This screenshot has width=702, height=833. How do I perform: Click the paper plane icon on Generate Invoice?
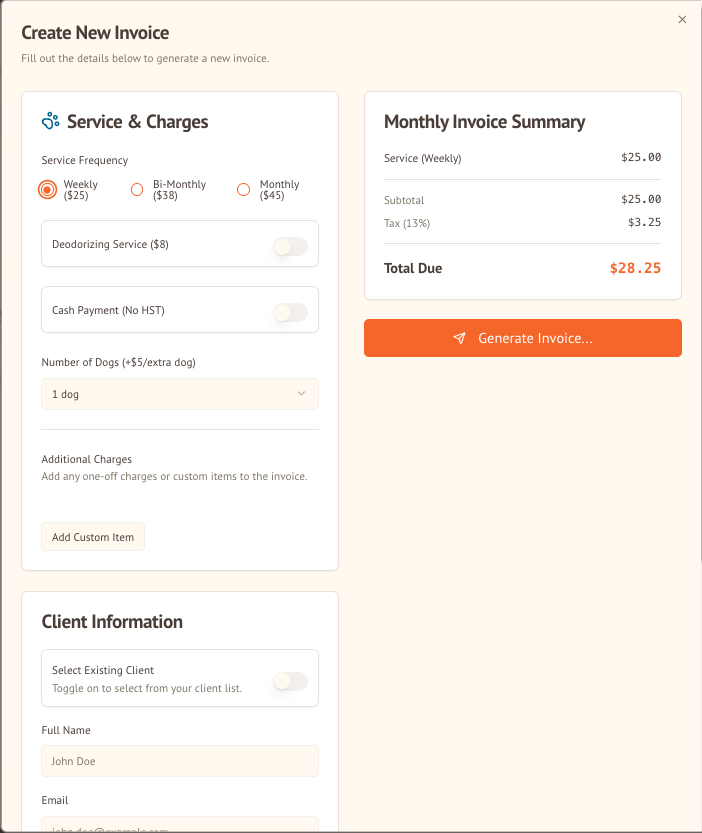pyautogui.click(x=459, y=338)
